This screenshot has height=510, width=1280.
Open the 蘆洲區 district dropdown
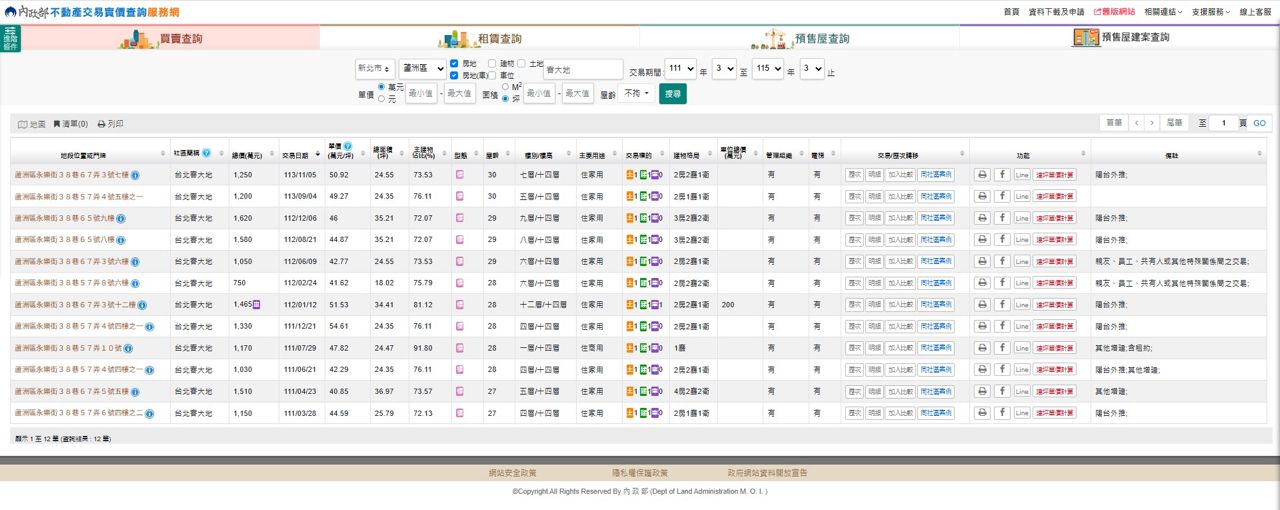click(422, 69)
